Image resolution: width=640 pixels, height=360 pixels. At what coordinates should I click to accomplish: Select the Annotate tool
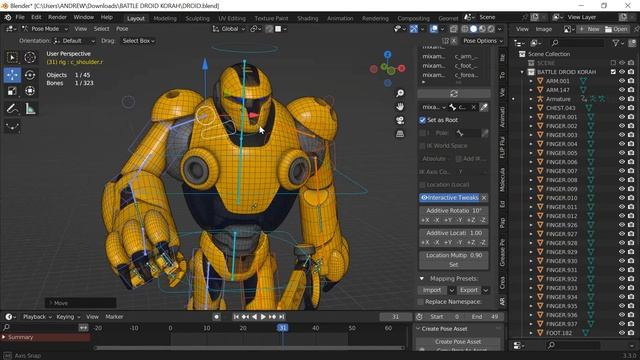(12, 109)
